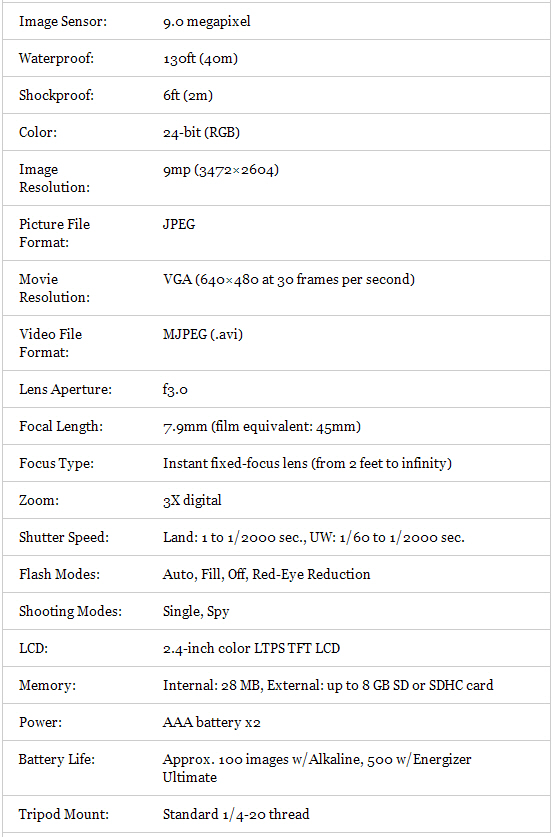This screenshot has width=554, height=837.
Task: Click the Single, Spy shooting modes
Action: [196, 611]
